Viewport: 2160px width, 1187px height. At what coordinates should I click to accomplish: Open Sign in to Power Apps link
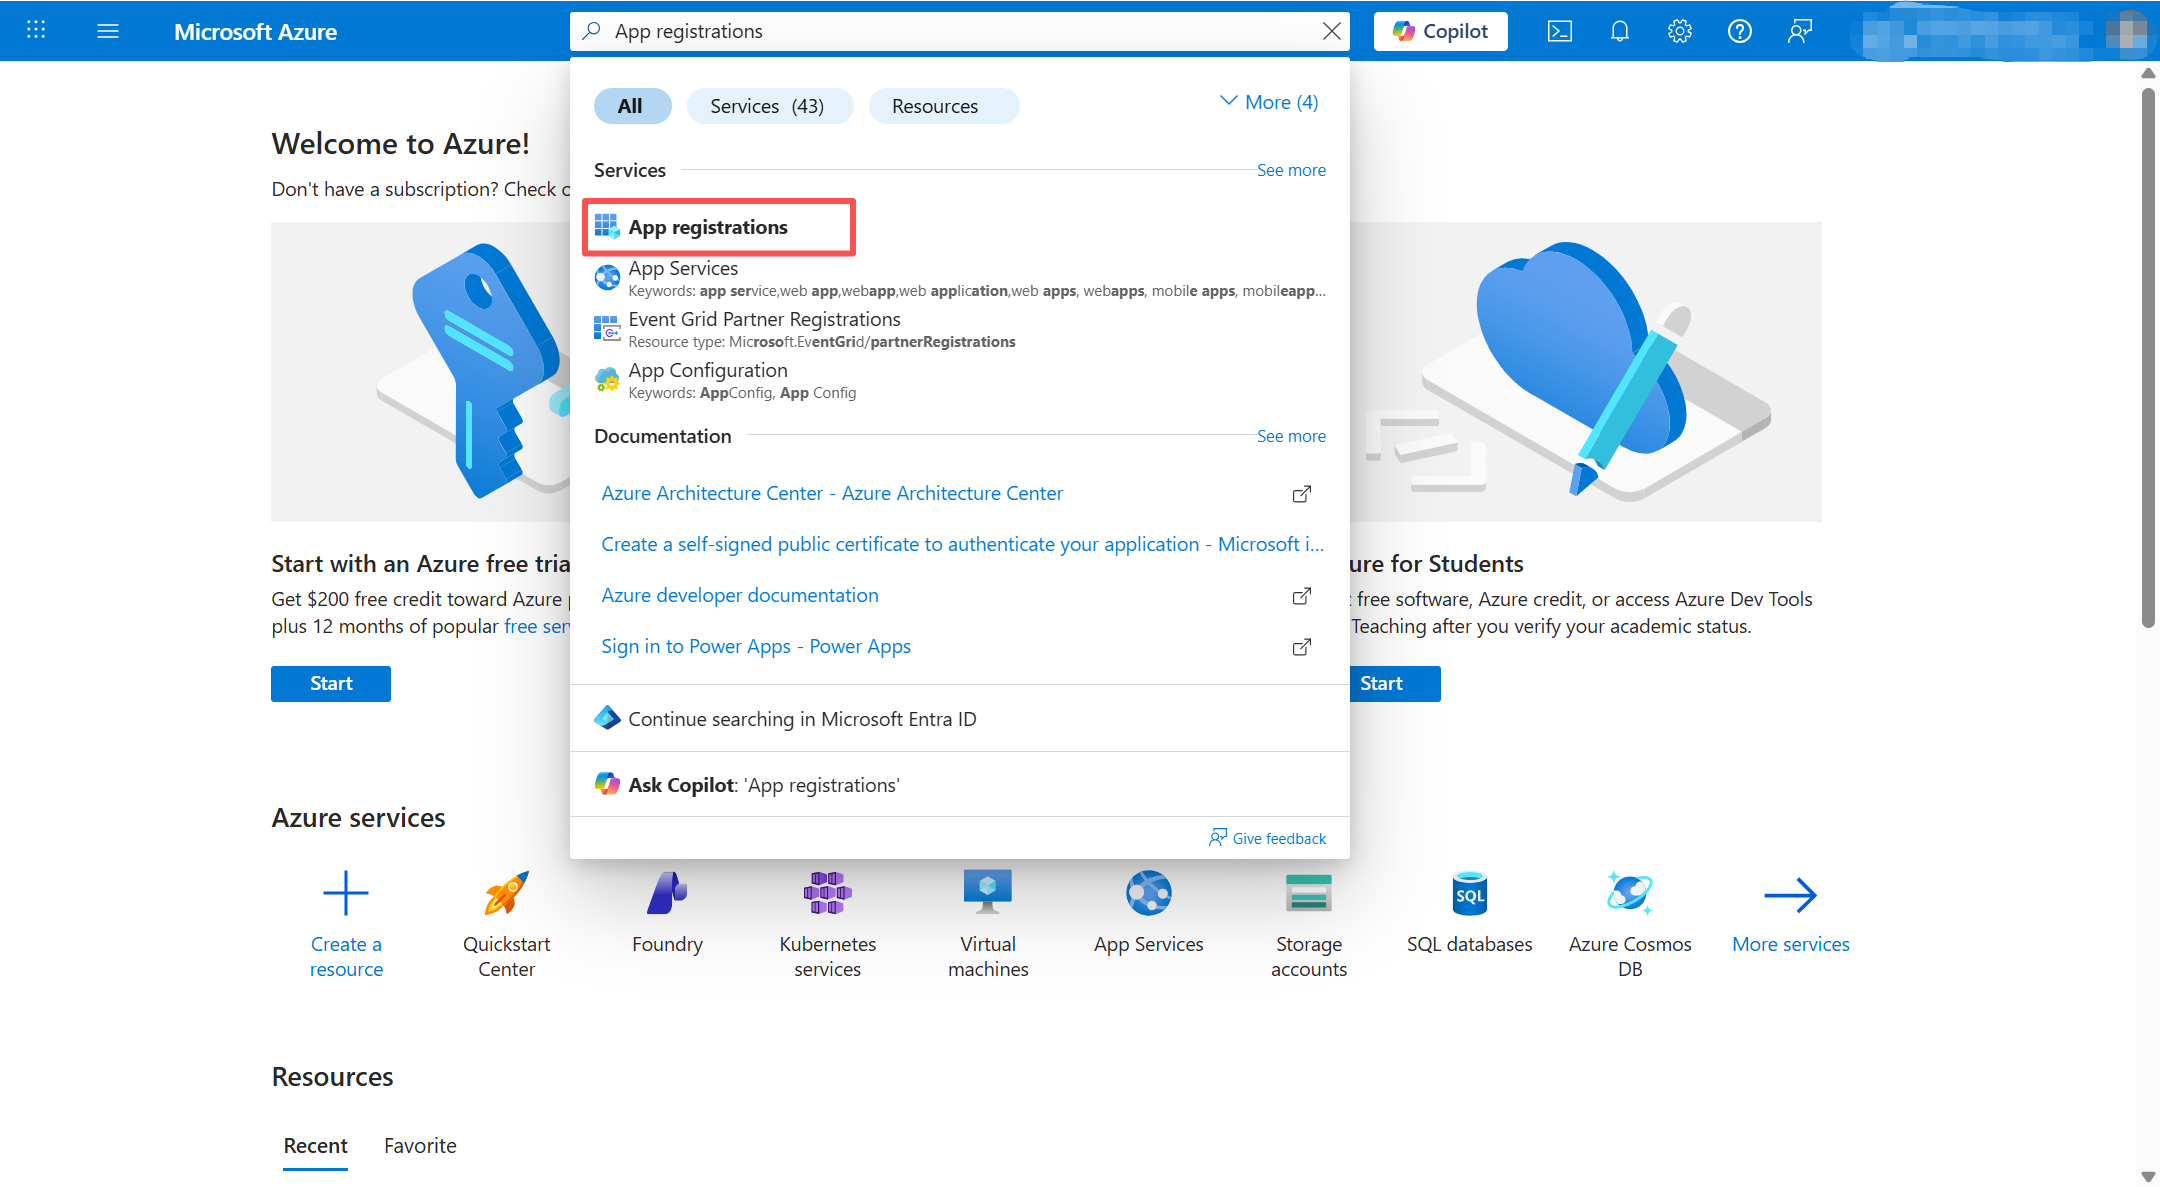(756, 646)
